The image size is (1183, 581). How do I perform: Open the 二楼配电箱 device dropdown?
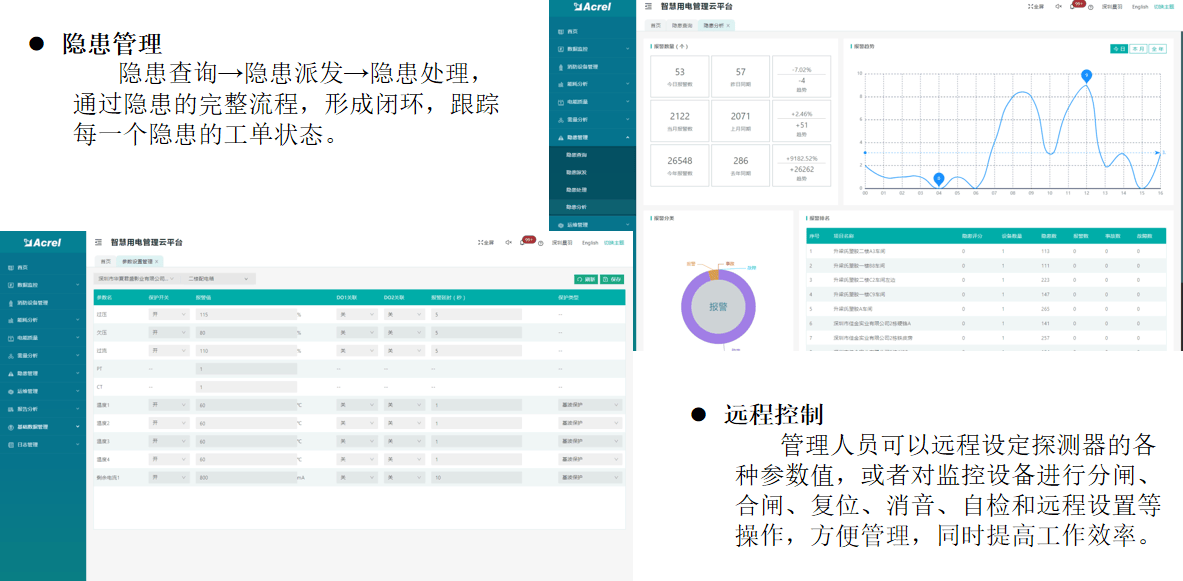219,279
